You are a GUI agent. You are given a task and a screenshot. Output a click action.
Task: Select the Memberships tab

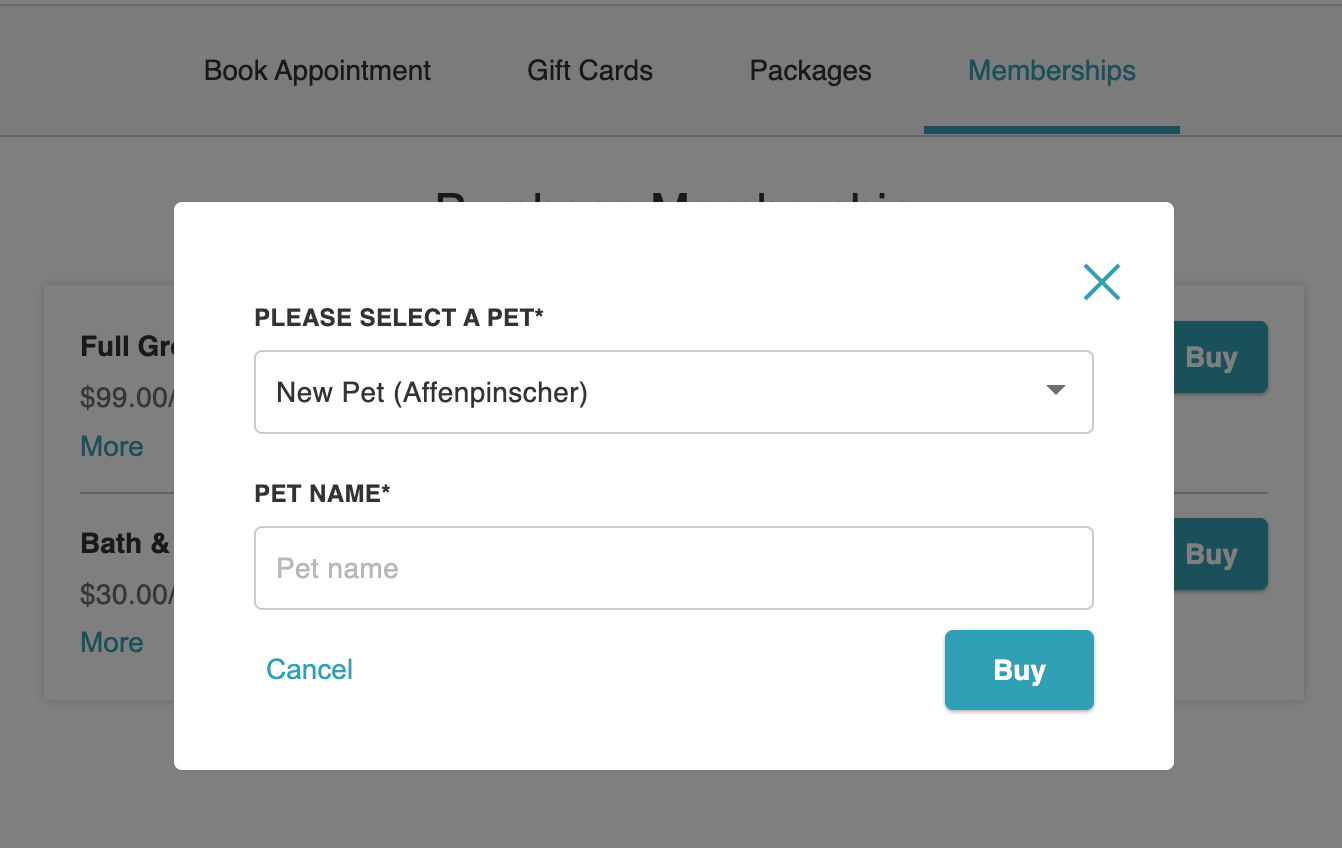1052,71
